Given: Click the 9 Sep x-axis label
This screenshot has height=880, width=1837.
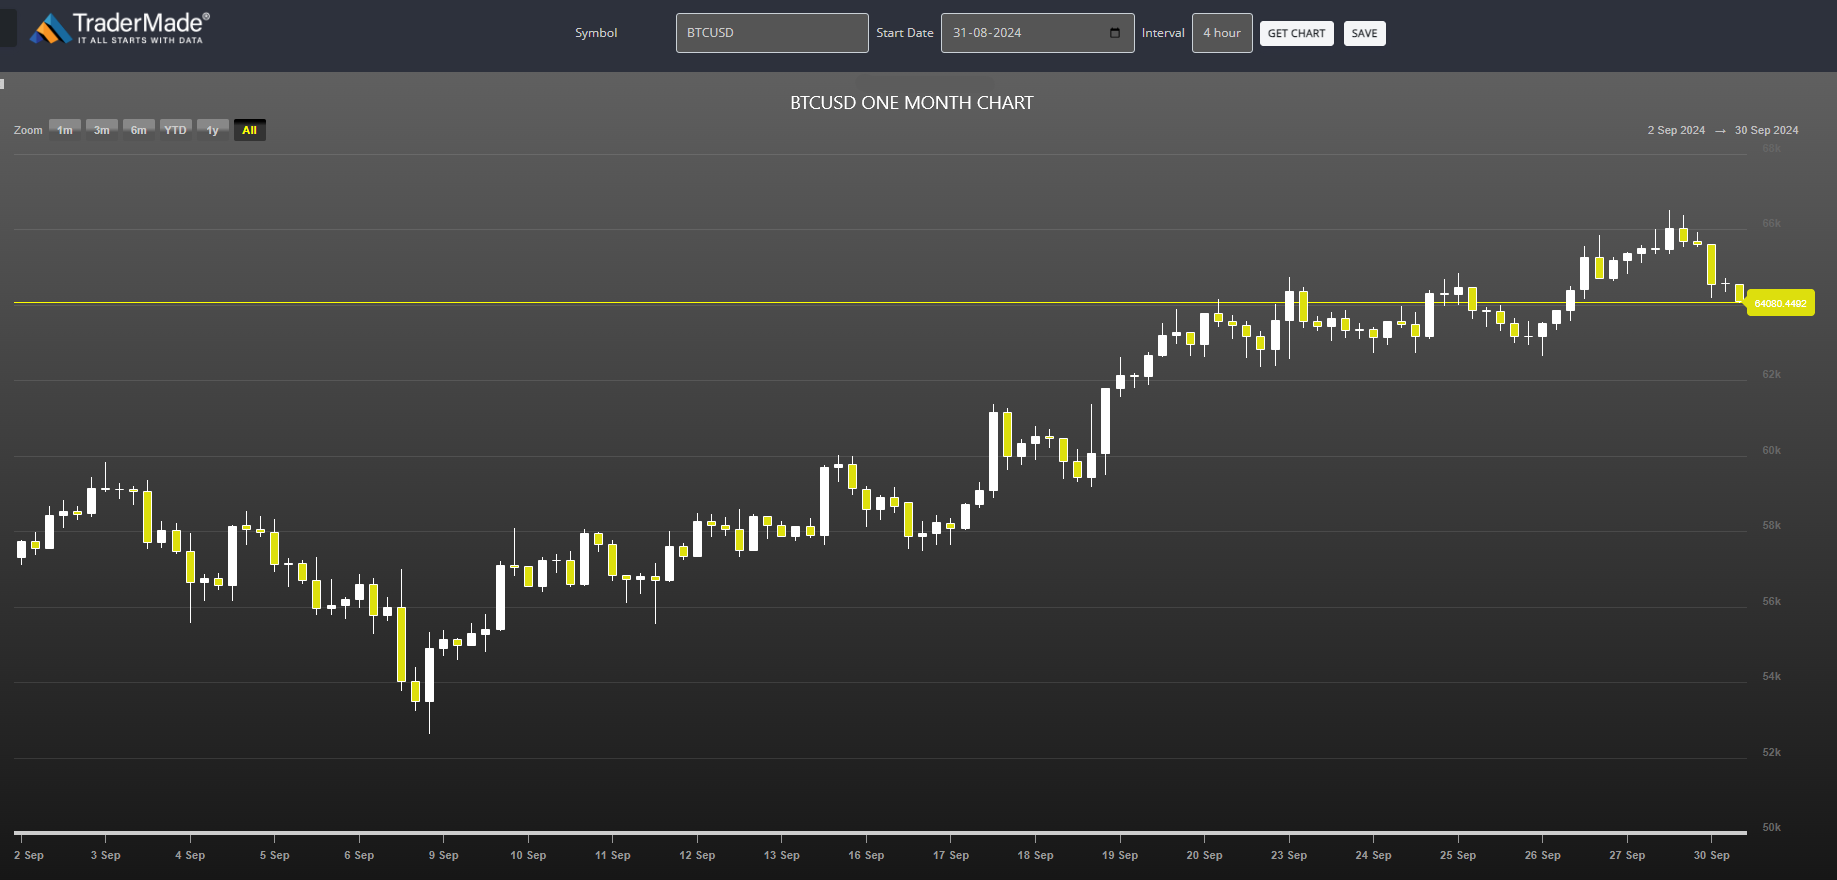Looking at the screenshot, I should (443, 855).
